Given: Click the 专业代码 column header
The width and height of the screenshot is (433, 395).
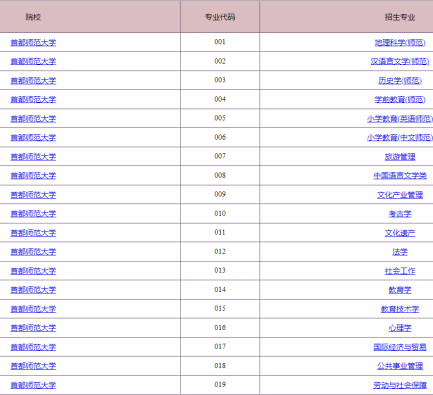Looking at the screenshot, I should [220, 17].
